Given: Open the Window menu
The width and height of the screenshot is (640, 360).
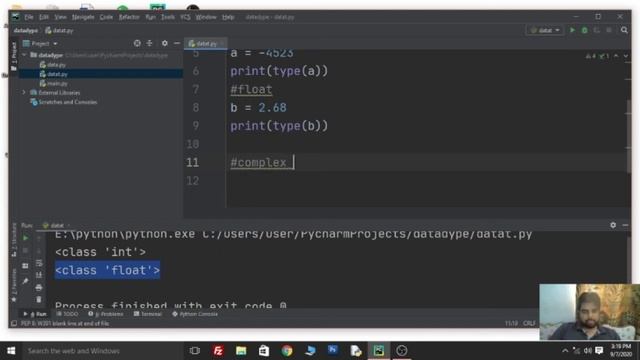Looking at the screenshot, I should [206, 17].
